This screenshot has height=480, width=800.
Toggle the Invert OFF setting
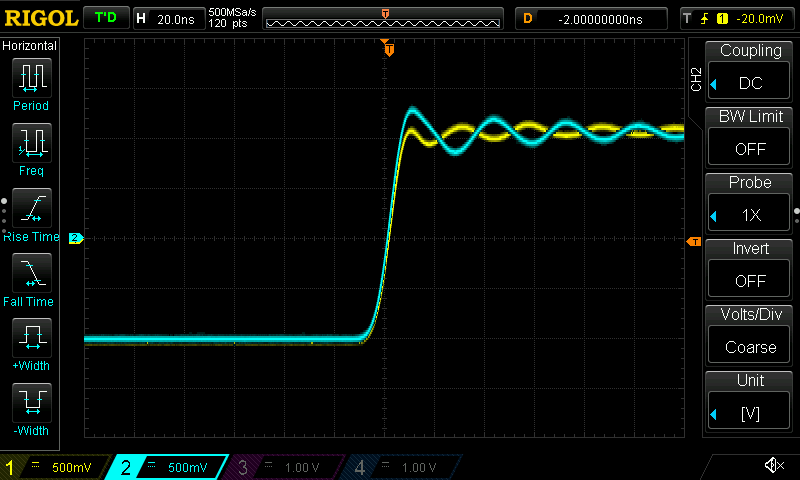click(x=749, y=269)
